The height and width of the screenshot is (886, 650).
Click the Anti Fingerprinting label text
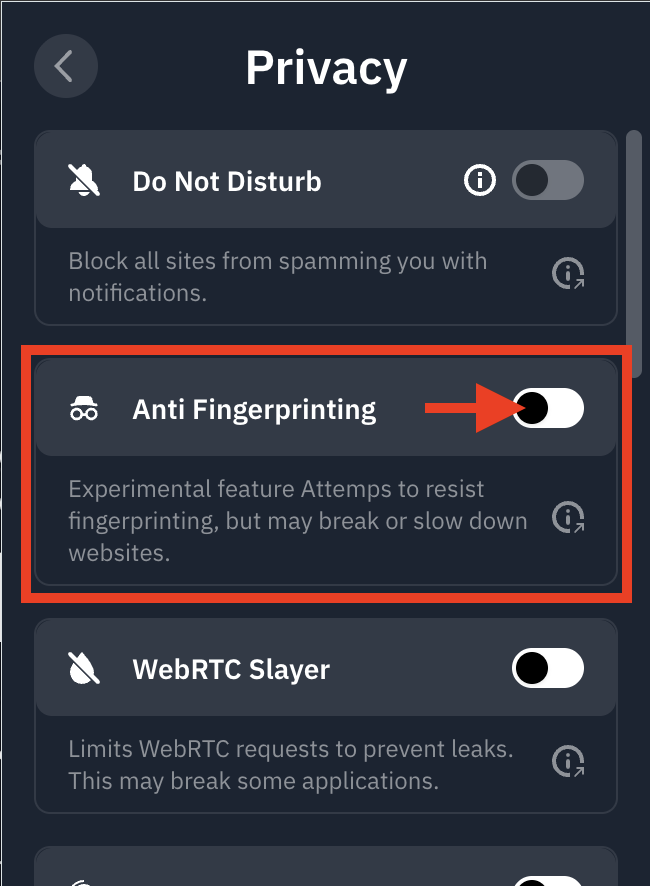tap(254, 409)
